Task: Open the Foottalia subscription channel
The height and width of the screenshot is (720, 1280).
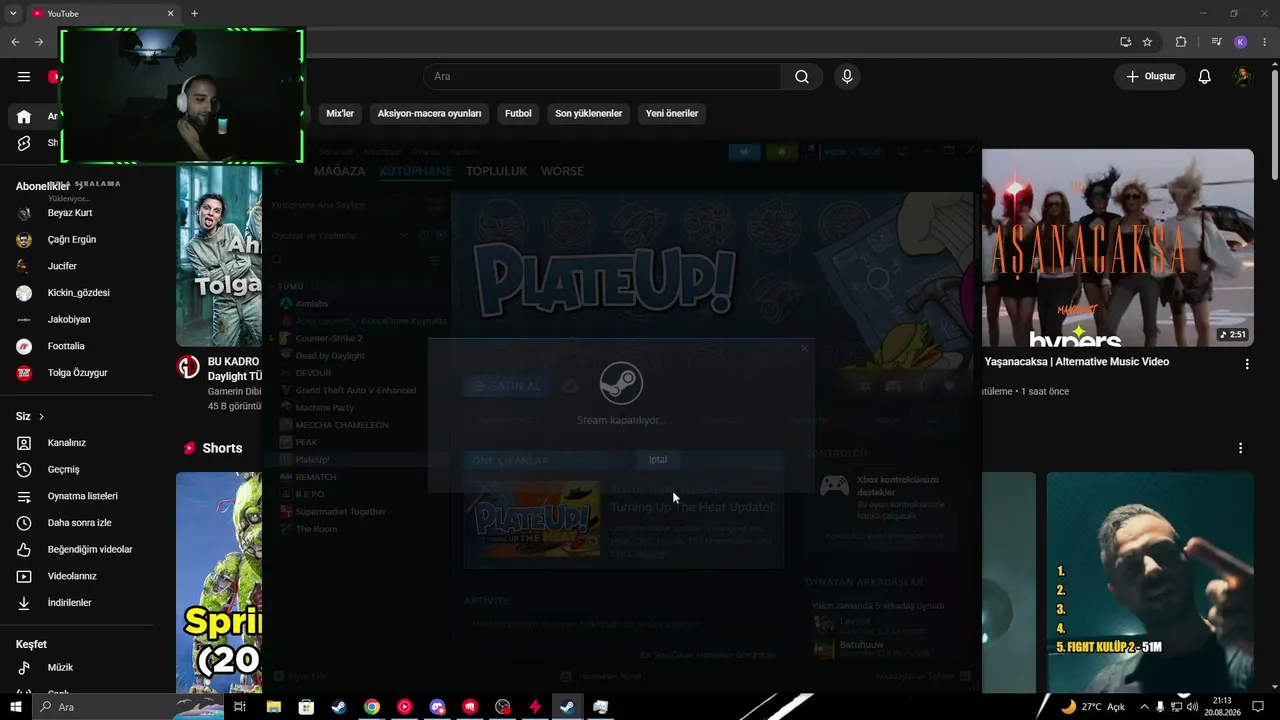Action: (x=66, y=347)
